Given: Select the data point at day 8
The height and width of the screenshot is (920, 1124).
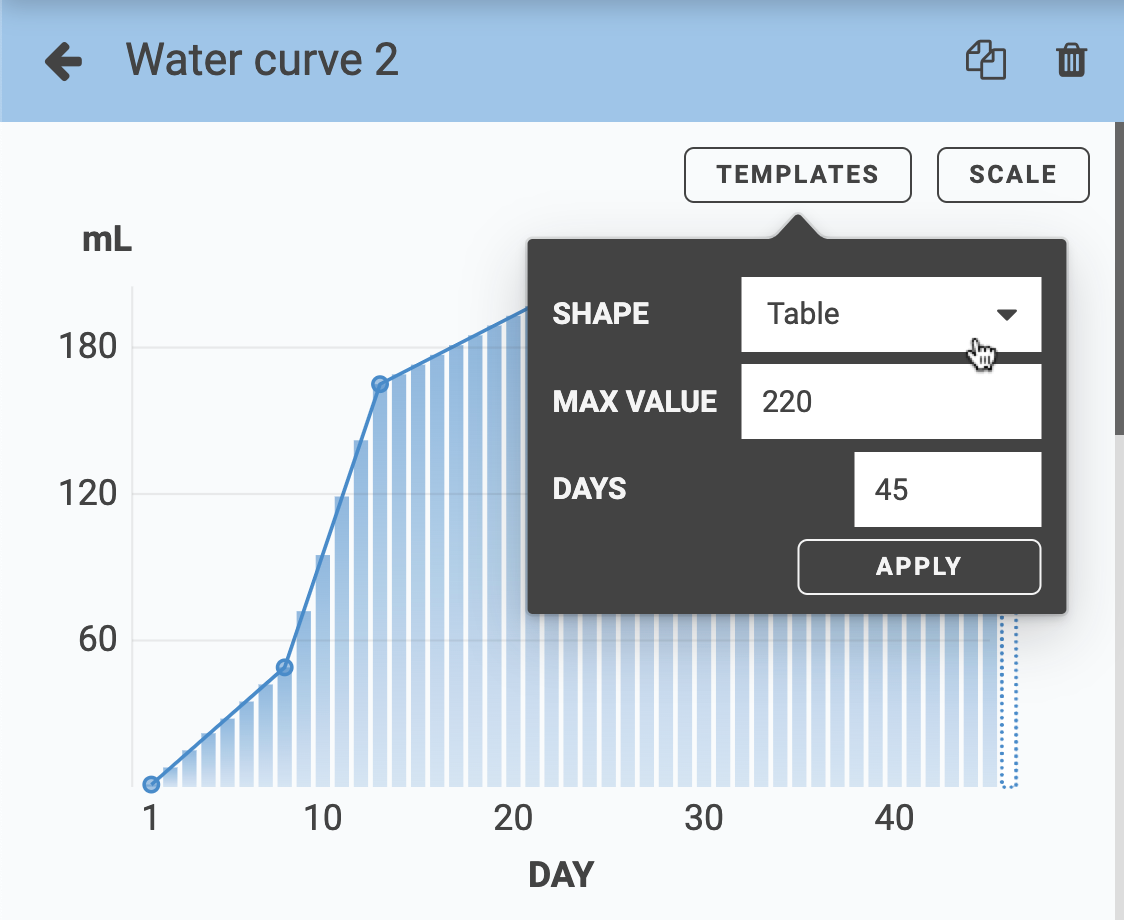Looking at the screenshot, I should point(284,666).
